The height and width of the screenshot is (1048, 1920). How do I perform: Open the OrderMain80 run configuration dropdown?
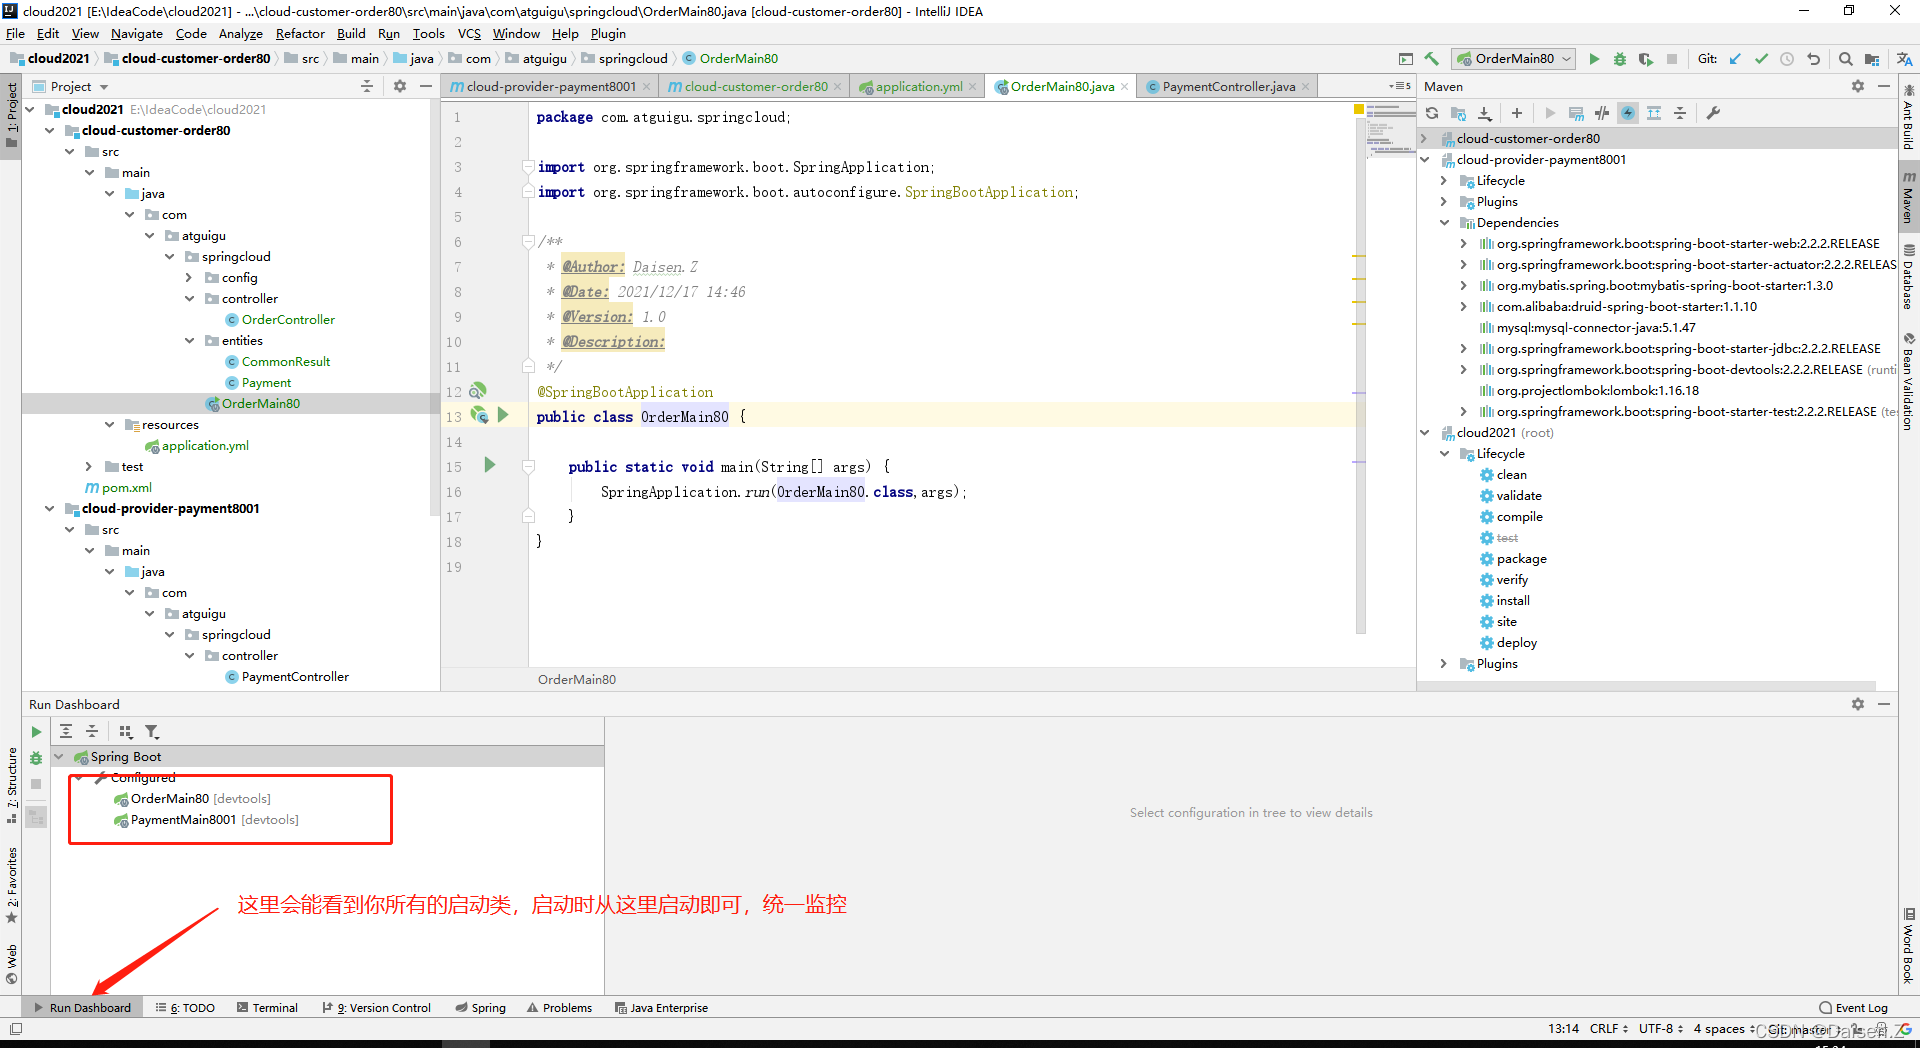(x=1514, y=59)
